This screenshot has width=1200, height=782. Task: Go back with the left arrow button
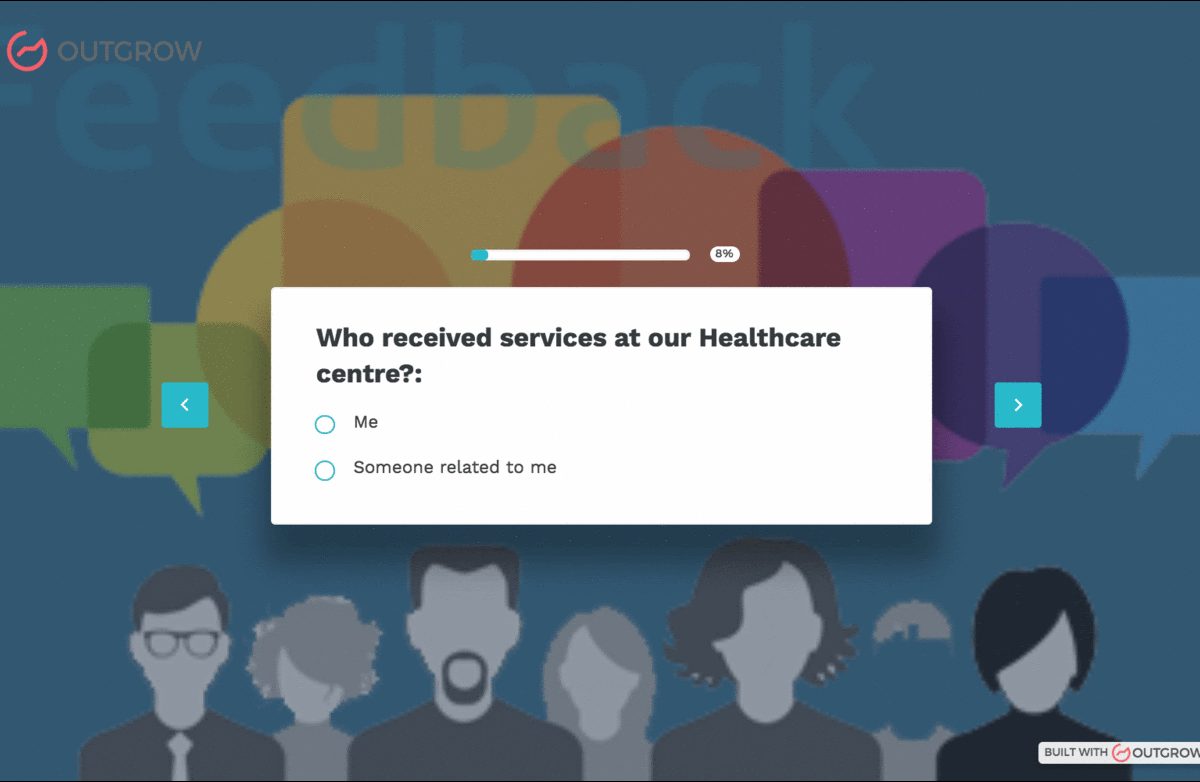pyautogui.click(x=185, y=405)
